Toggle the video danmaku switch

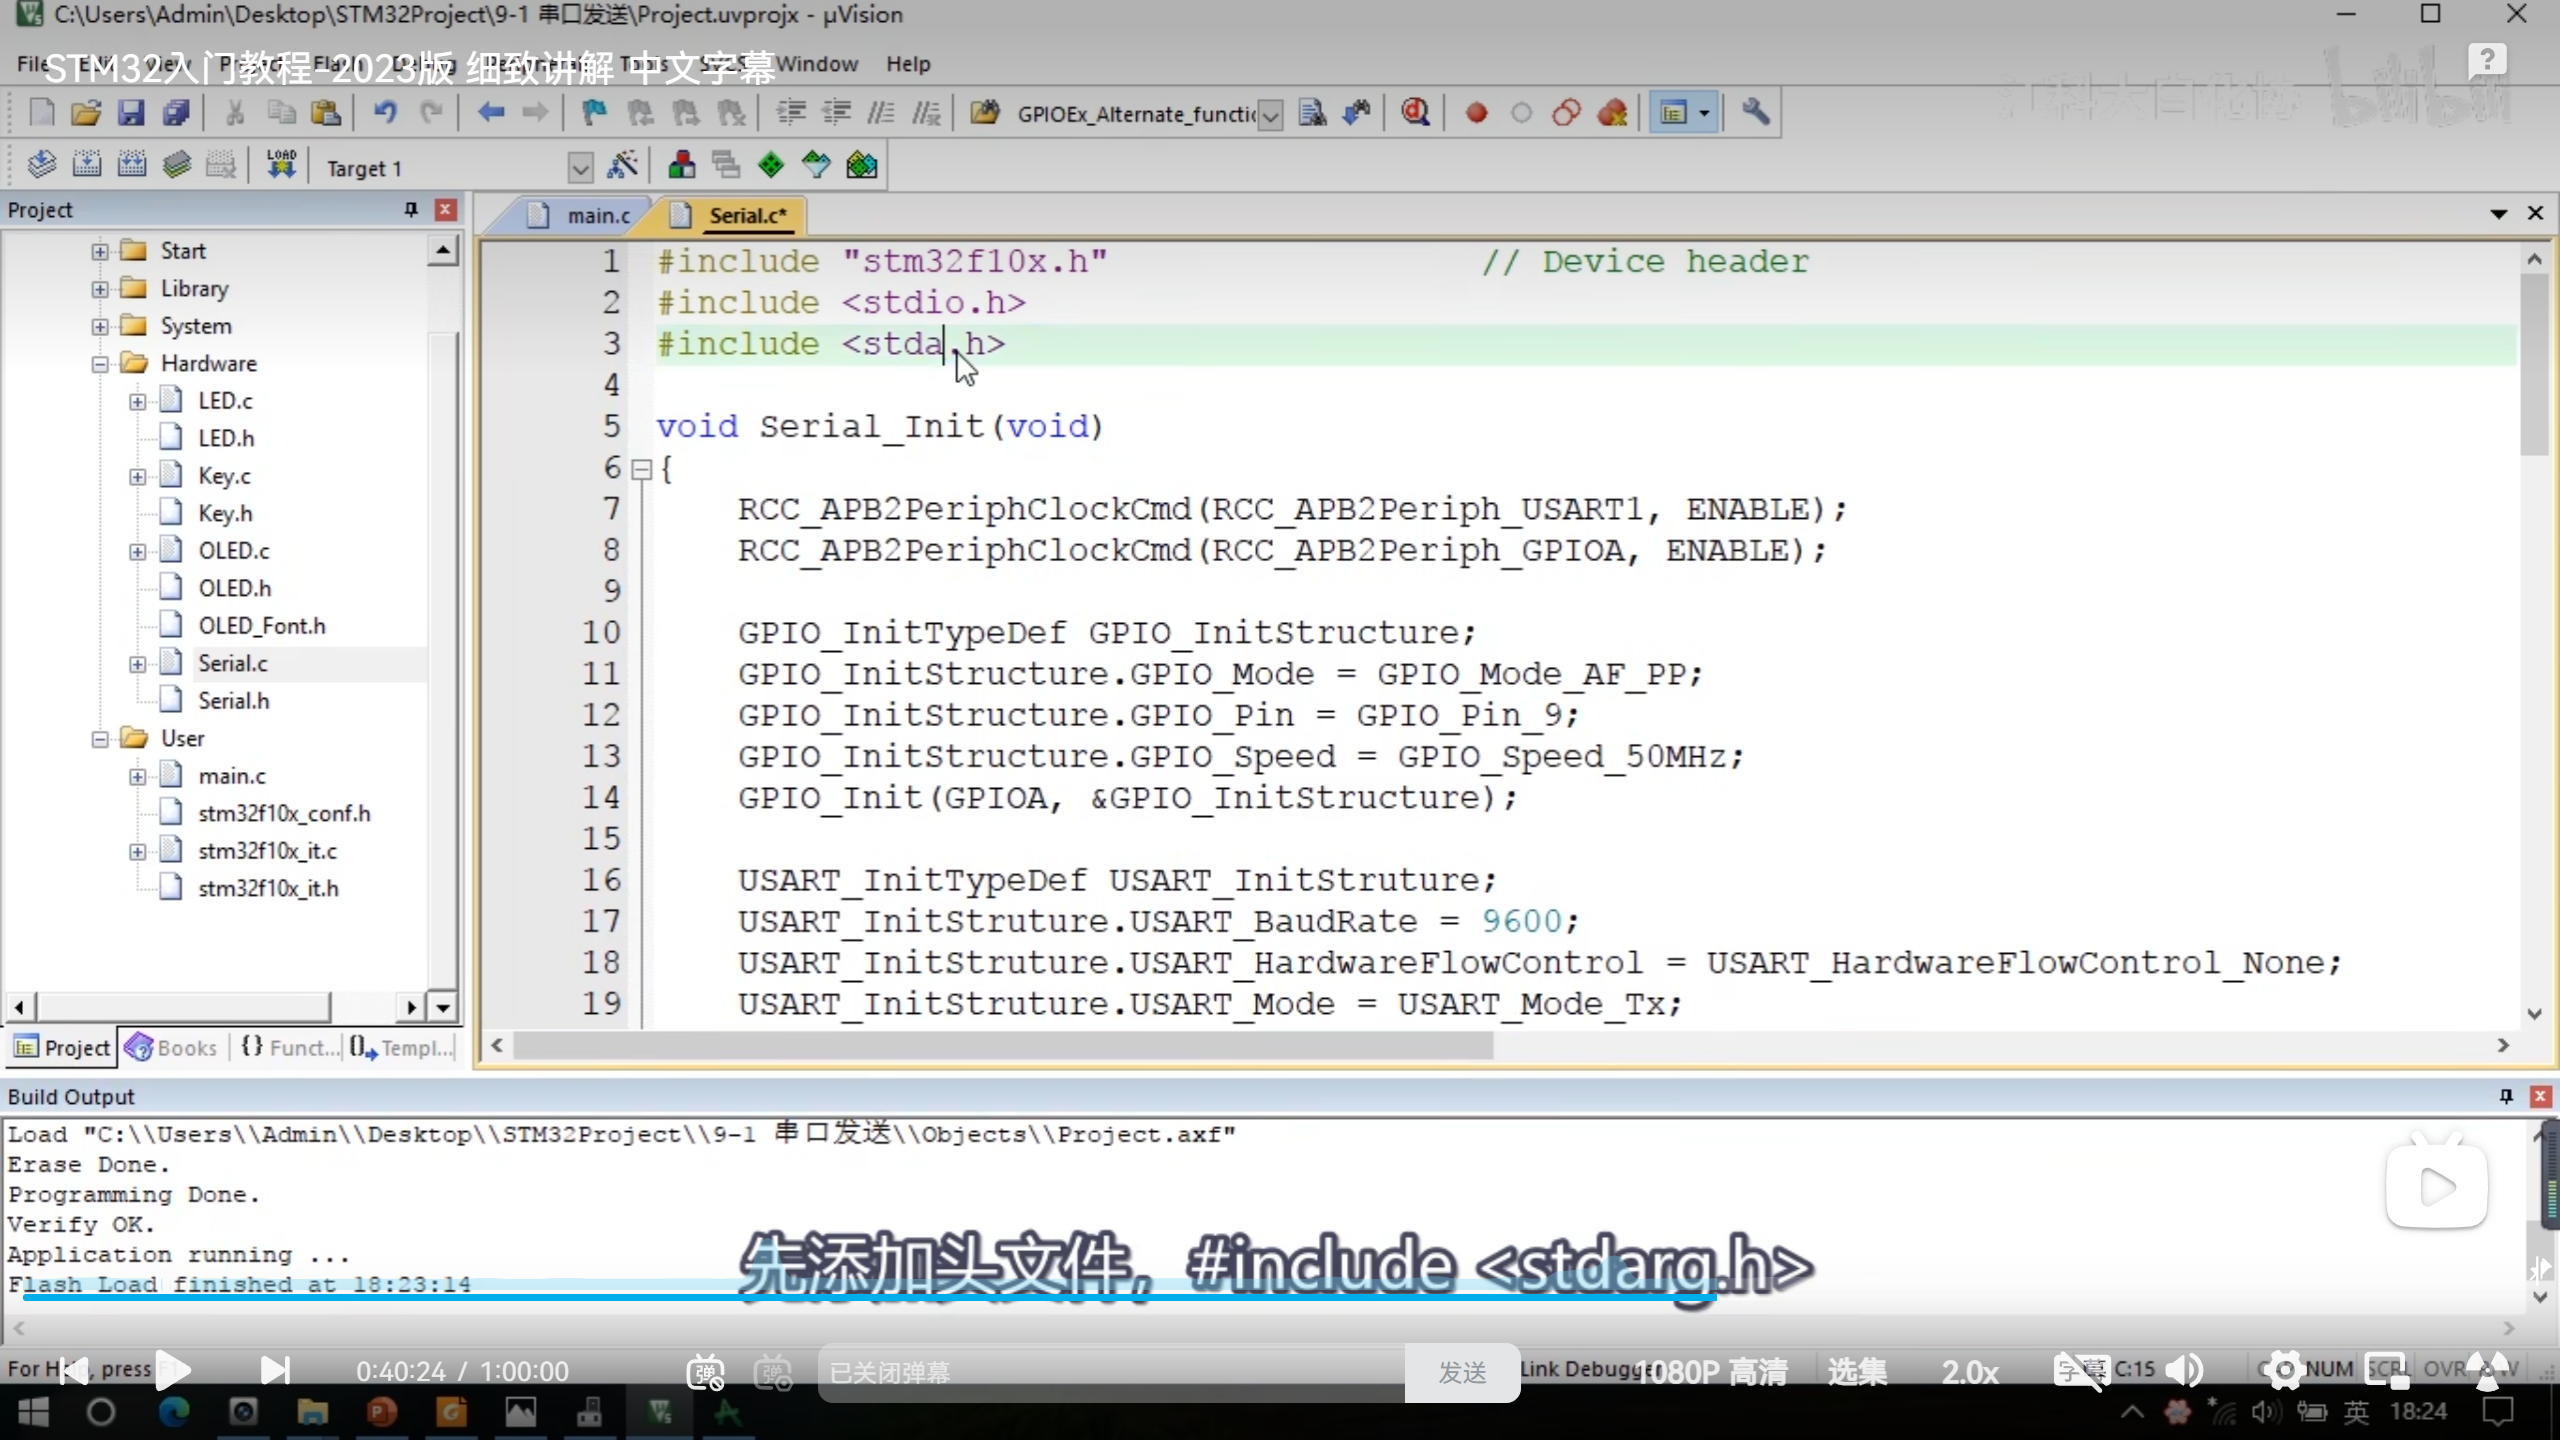pyautogui.click(x=706, y=1372)
